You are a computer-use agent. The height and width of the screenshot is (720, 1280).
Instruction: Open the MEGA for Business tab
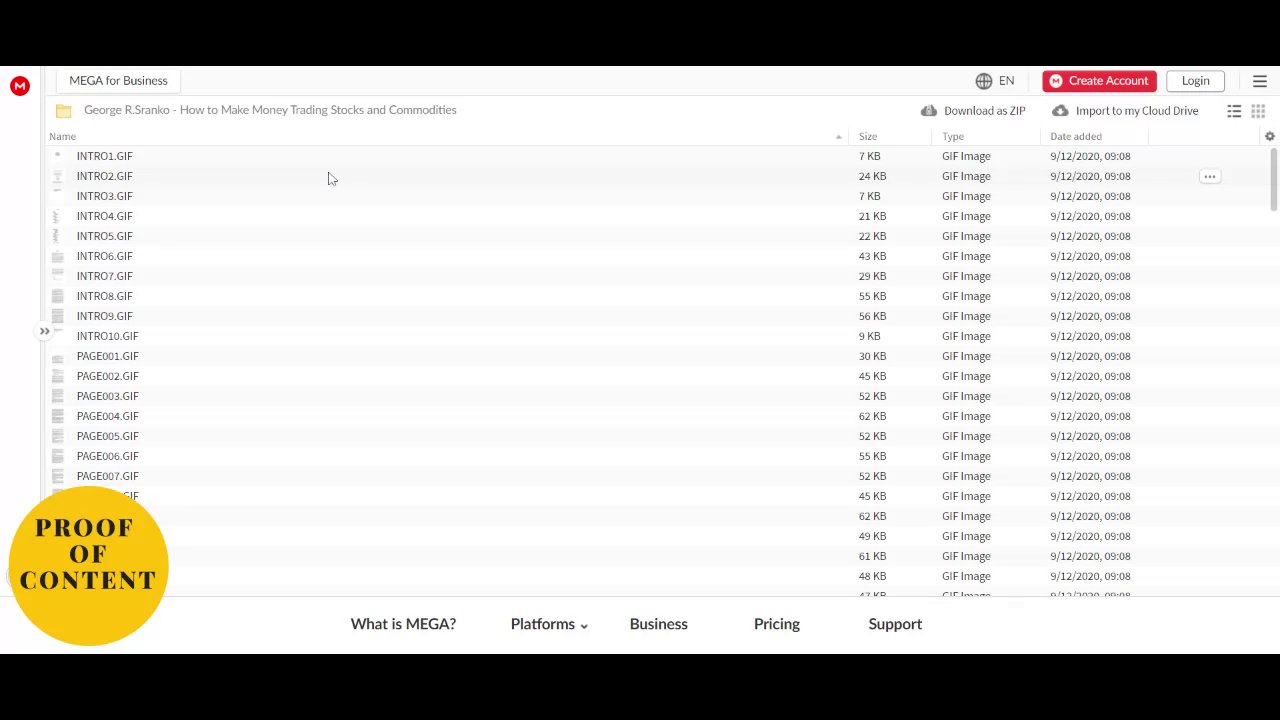pyautogui.click(x=118, y=81)
